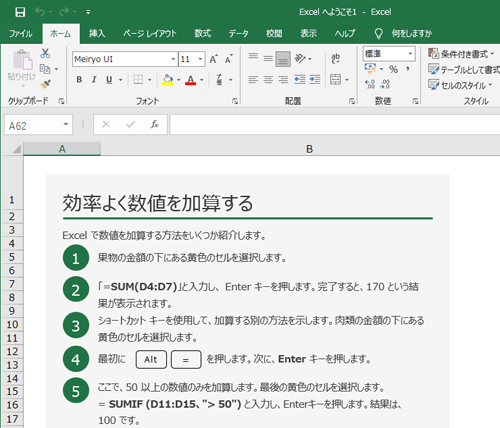Redo the last action
Image resolution: width=500 pixels, height=428 pixels.
[x=64, y=12]
